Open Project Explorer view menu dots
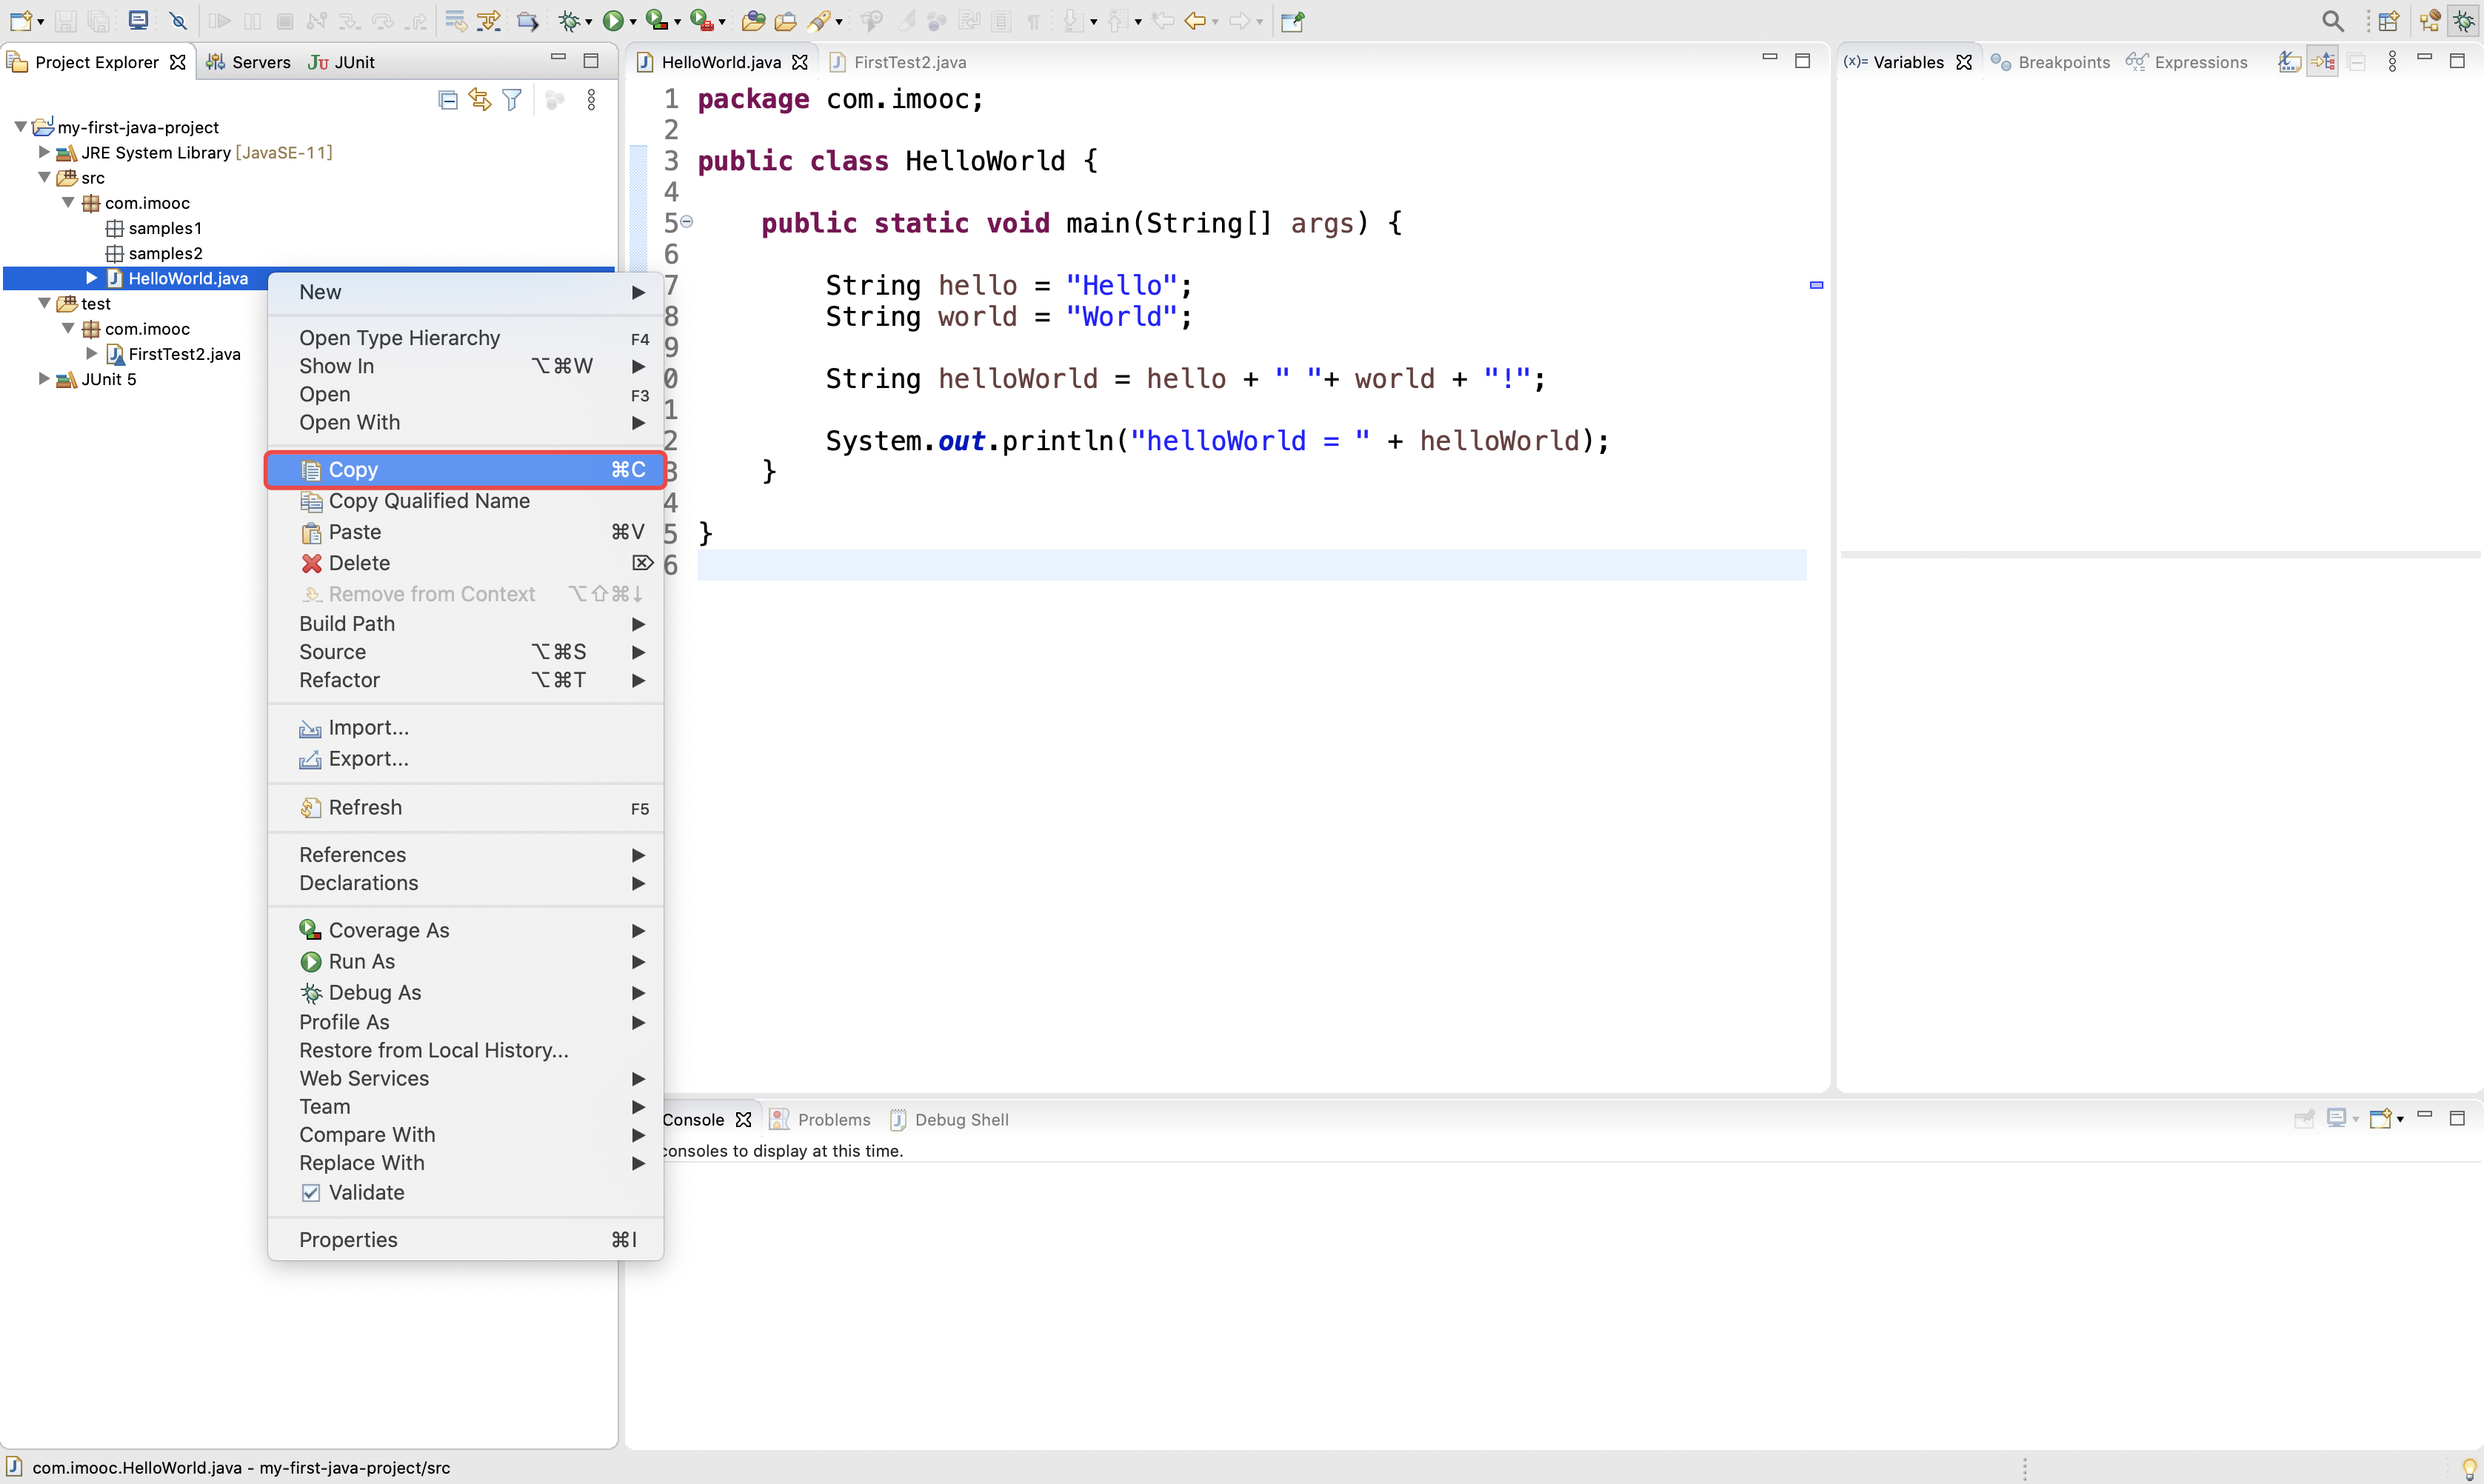The image size is (2484, 1484). click(592, 100)
